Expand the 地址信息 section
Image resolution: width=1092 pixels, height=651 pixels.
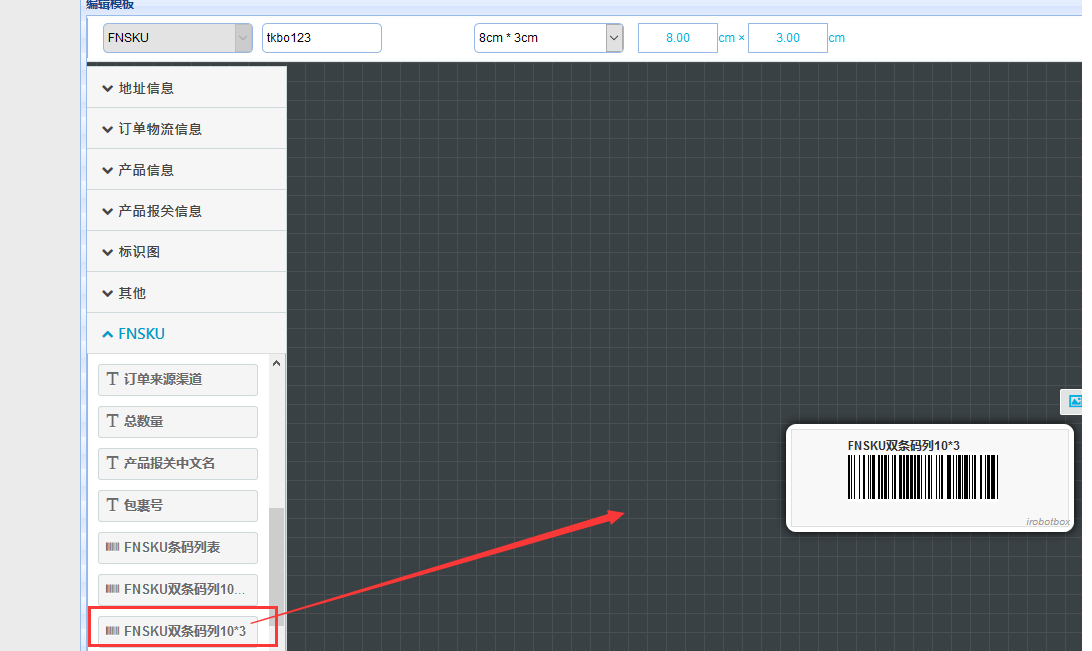pos(187,88)
